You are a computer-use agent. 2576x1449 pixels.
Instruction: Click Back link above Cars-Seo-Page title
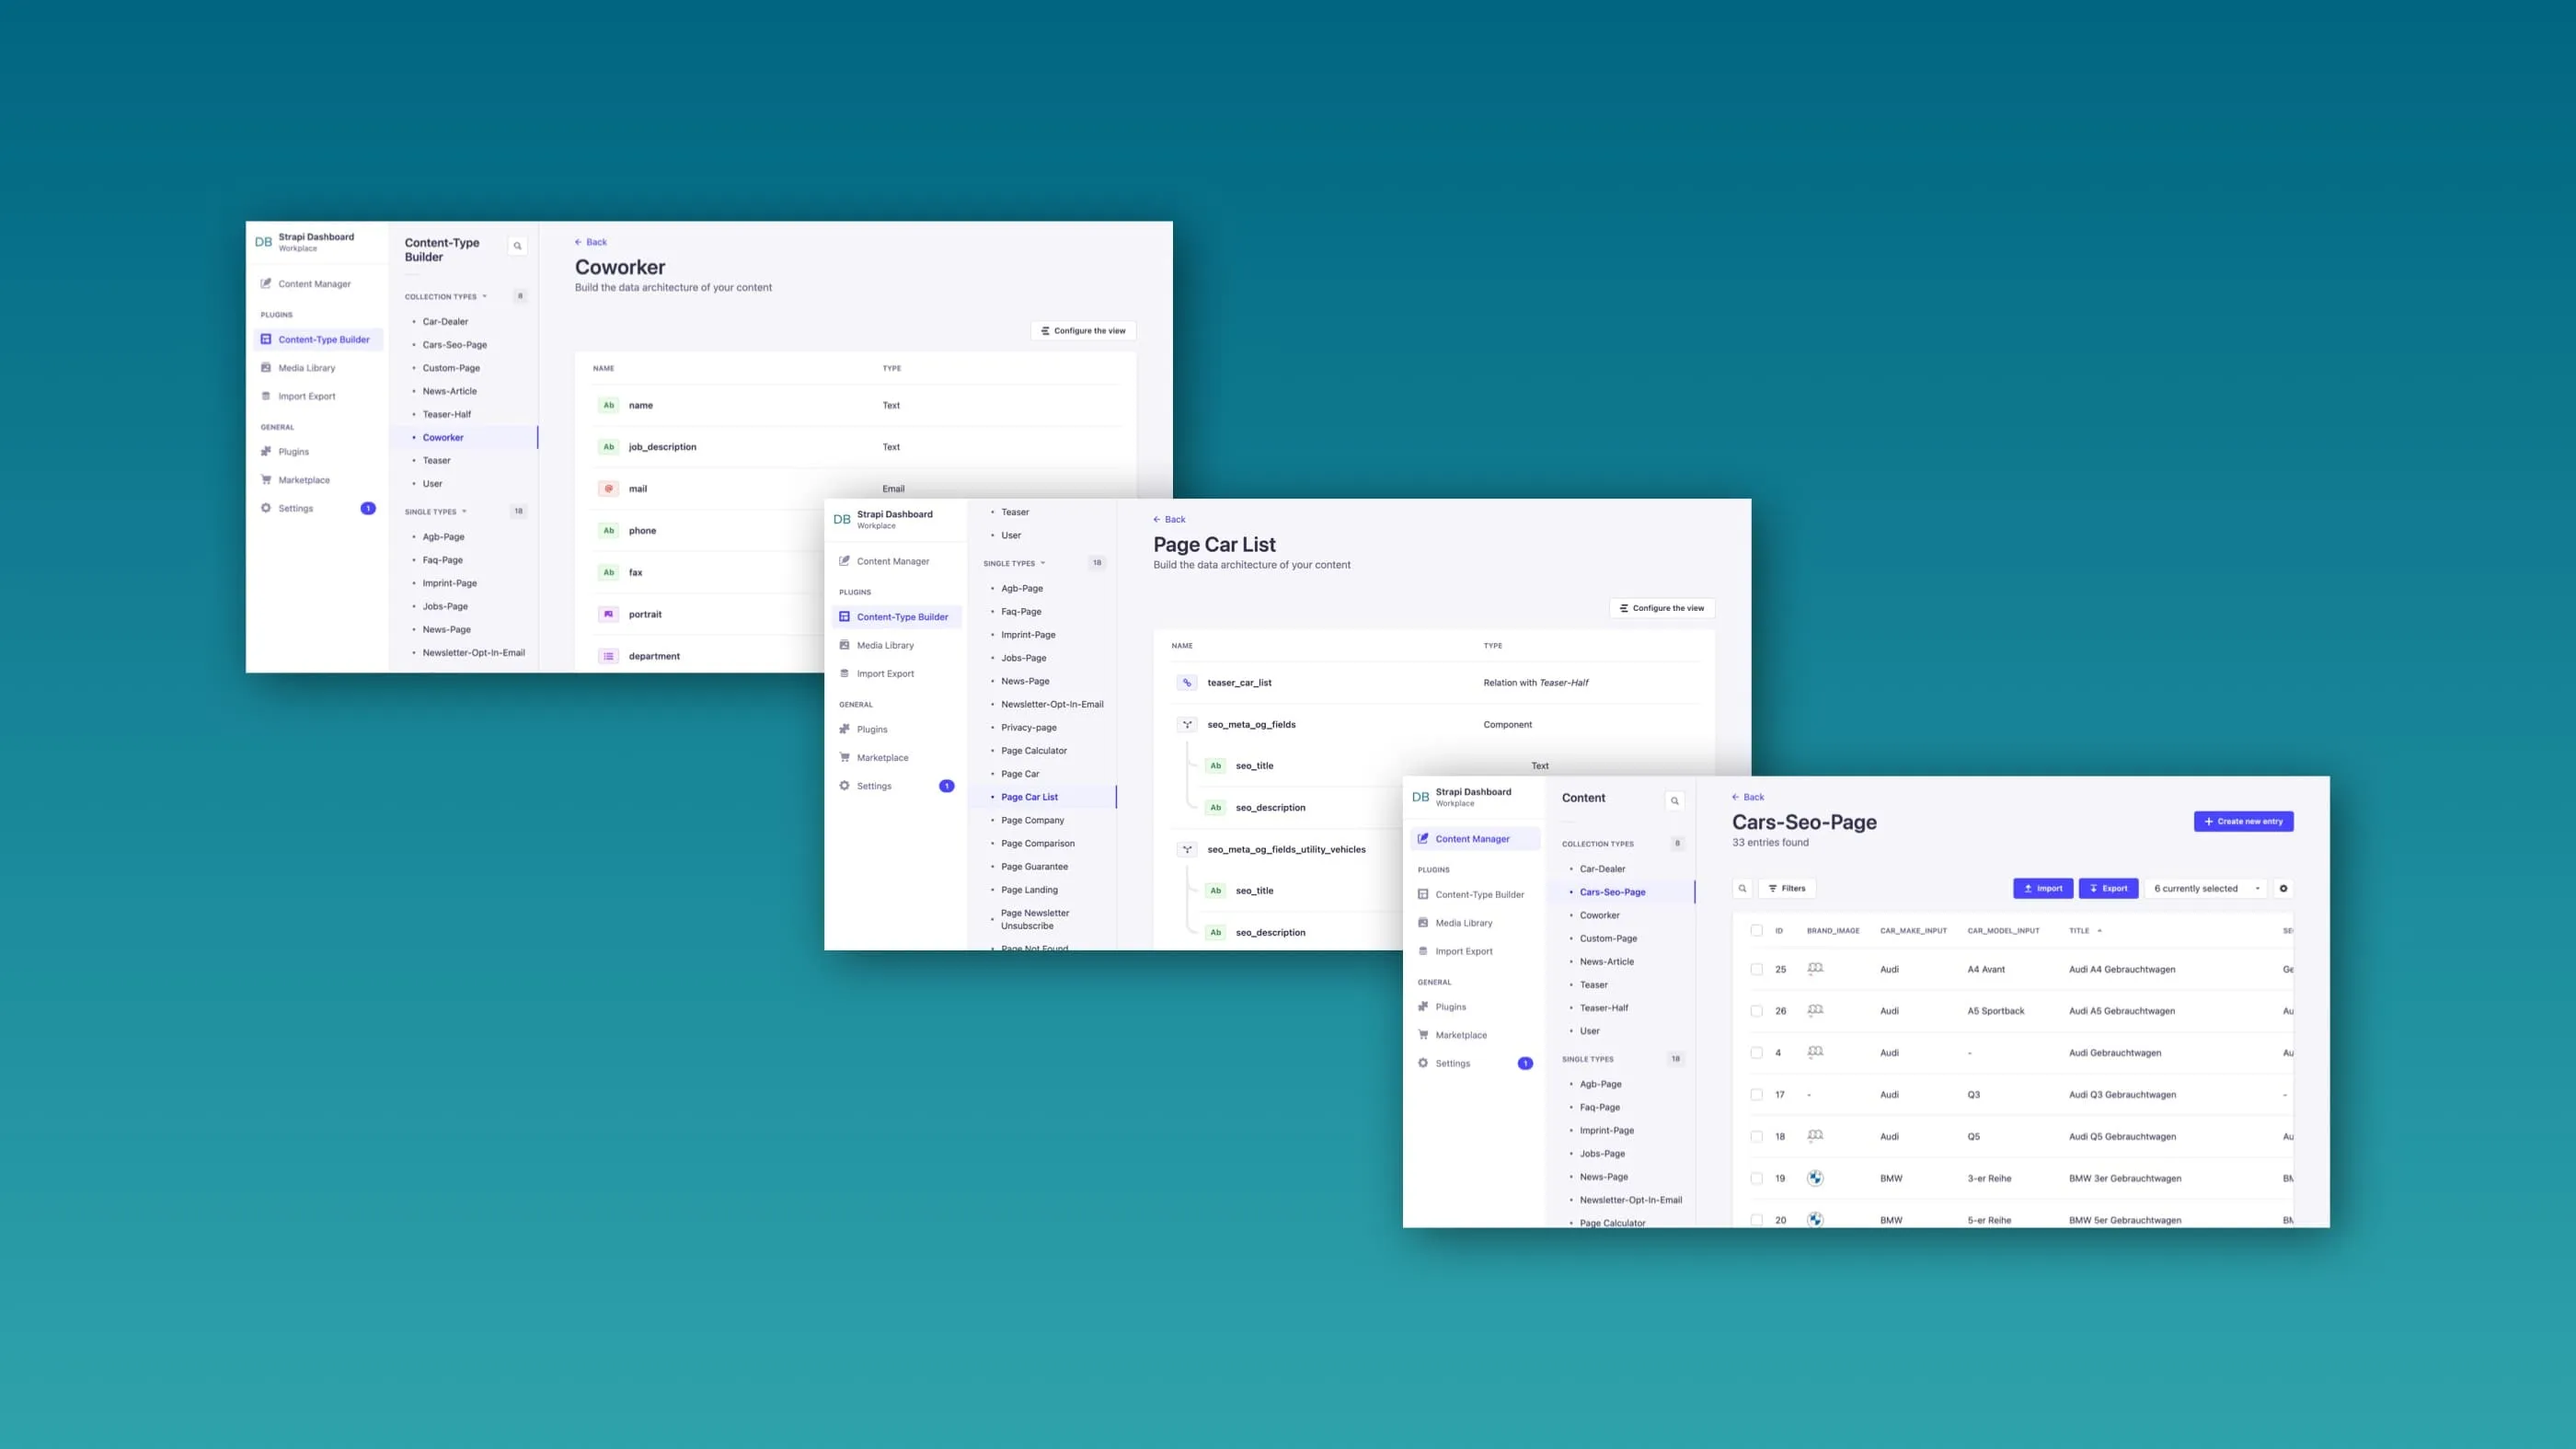(x=1748, y=797)
